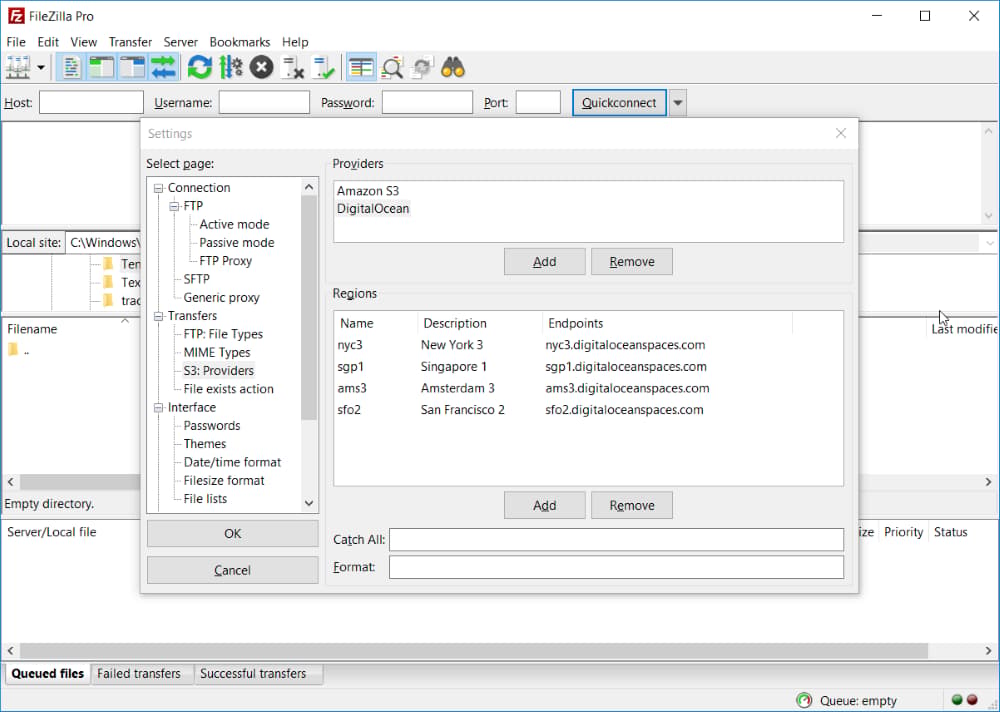The width and height of the screenshot is (1000, 712).
Task: Click Remove button under Providers
Action: 632,262
